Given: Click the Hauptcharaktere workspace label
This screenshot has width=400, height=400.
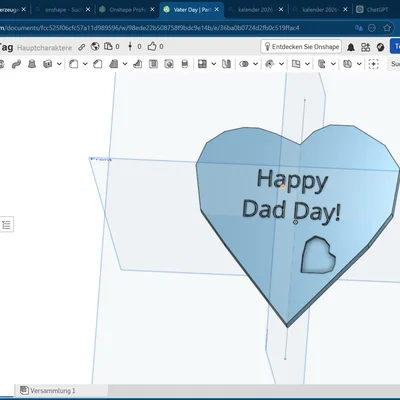Looking at the screenshot, I should click(45, 48).
